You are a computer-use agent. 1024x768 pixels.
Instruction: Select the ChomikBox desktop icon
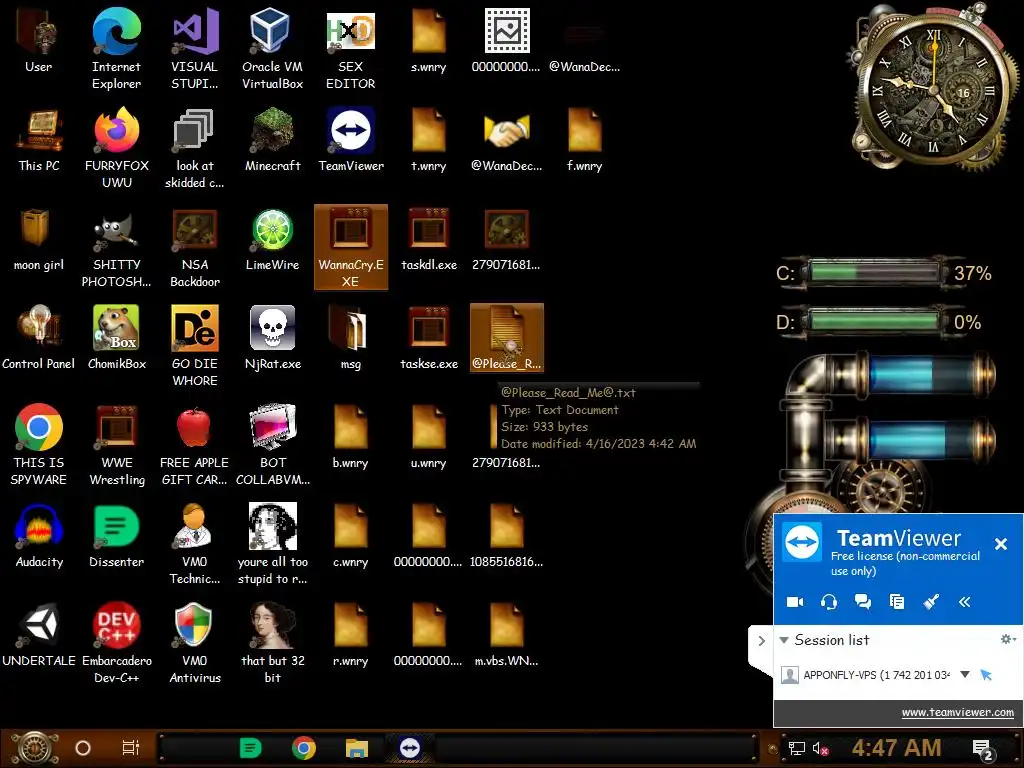pyautogui.click(x=117, y=338)
